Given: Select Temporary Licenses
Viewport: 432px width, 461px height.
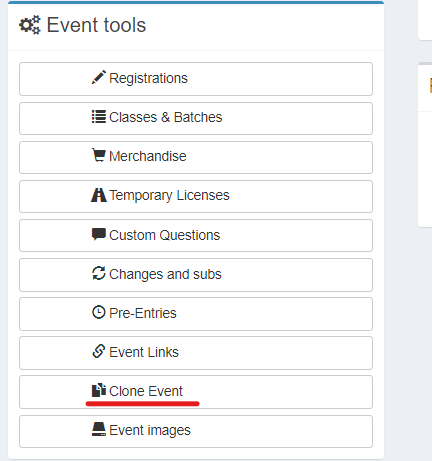Looking at the screenshot, I should click(x=196, y=197).
